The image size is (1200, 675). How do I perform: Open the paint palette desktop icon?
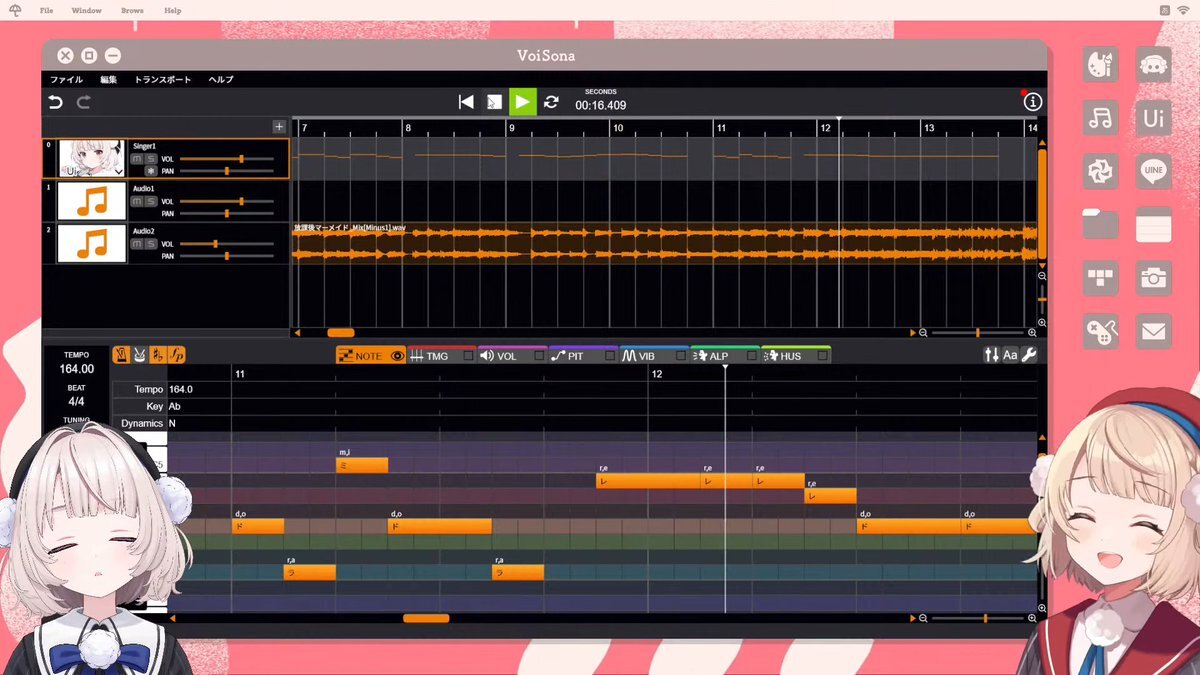pyautogui.click(x=1101, y=65)
